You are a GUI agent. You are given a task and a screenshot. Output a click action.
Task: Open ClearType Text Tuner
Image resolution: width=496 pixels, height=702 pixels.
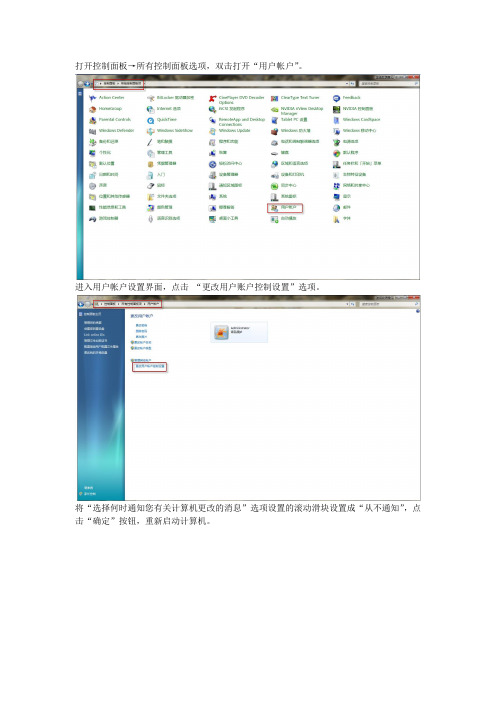click(x=295, y=98)
